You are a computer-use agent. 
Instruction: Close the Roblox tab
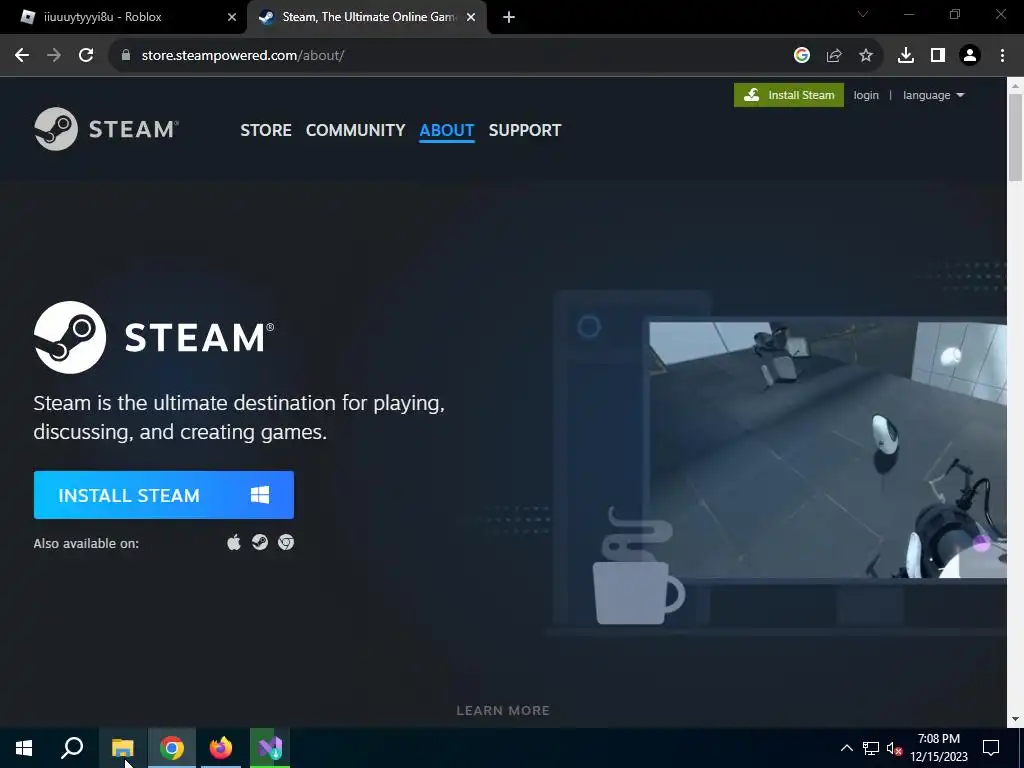pyautogui.click(x=232, y=18)
